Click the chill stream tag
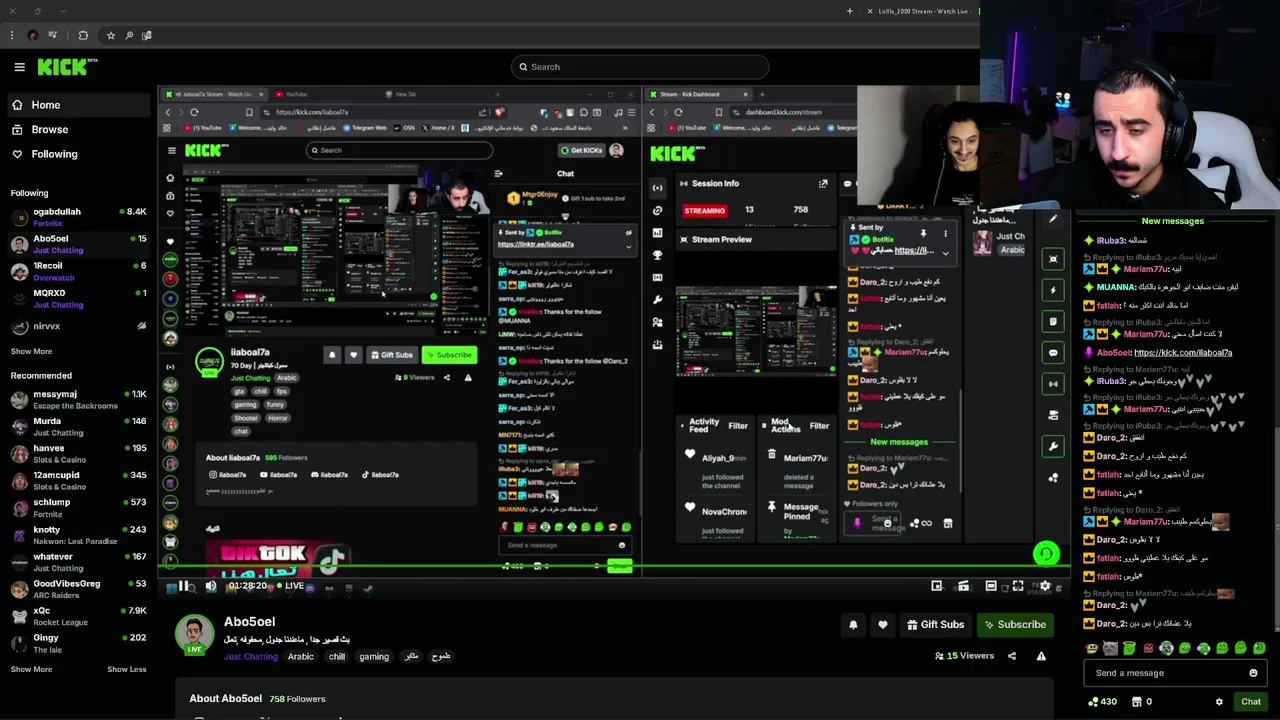 337,657
